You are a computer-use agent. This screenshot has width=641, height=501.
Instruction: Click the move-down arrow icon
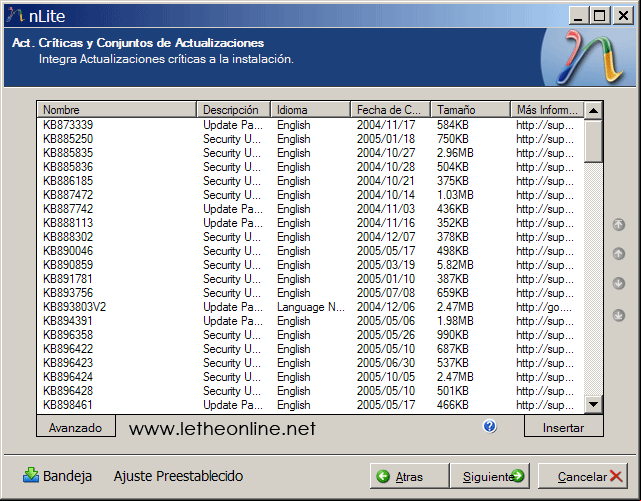coord(619,283)
